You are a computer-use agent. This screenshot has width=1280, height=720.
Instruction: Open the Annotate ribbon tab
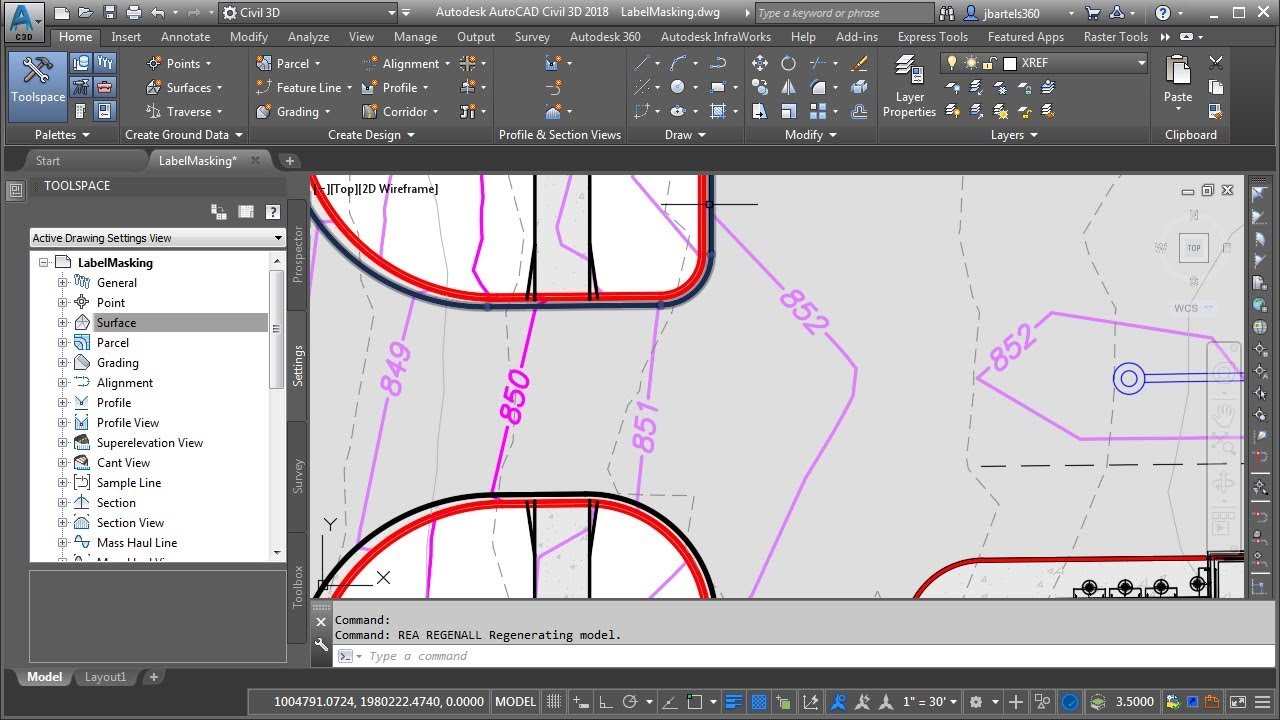click(x=186, y=37)
